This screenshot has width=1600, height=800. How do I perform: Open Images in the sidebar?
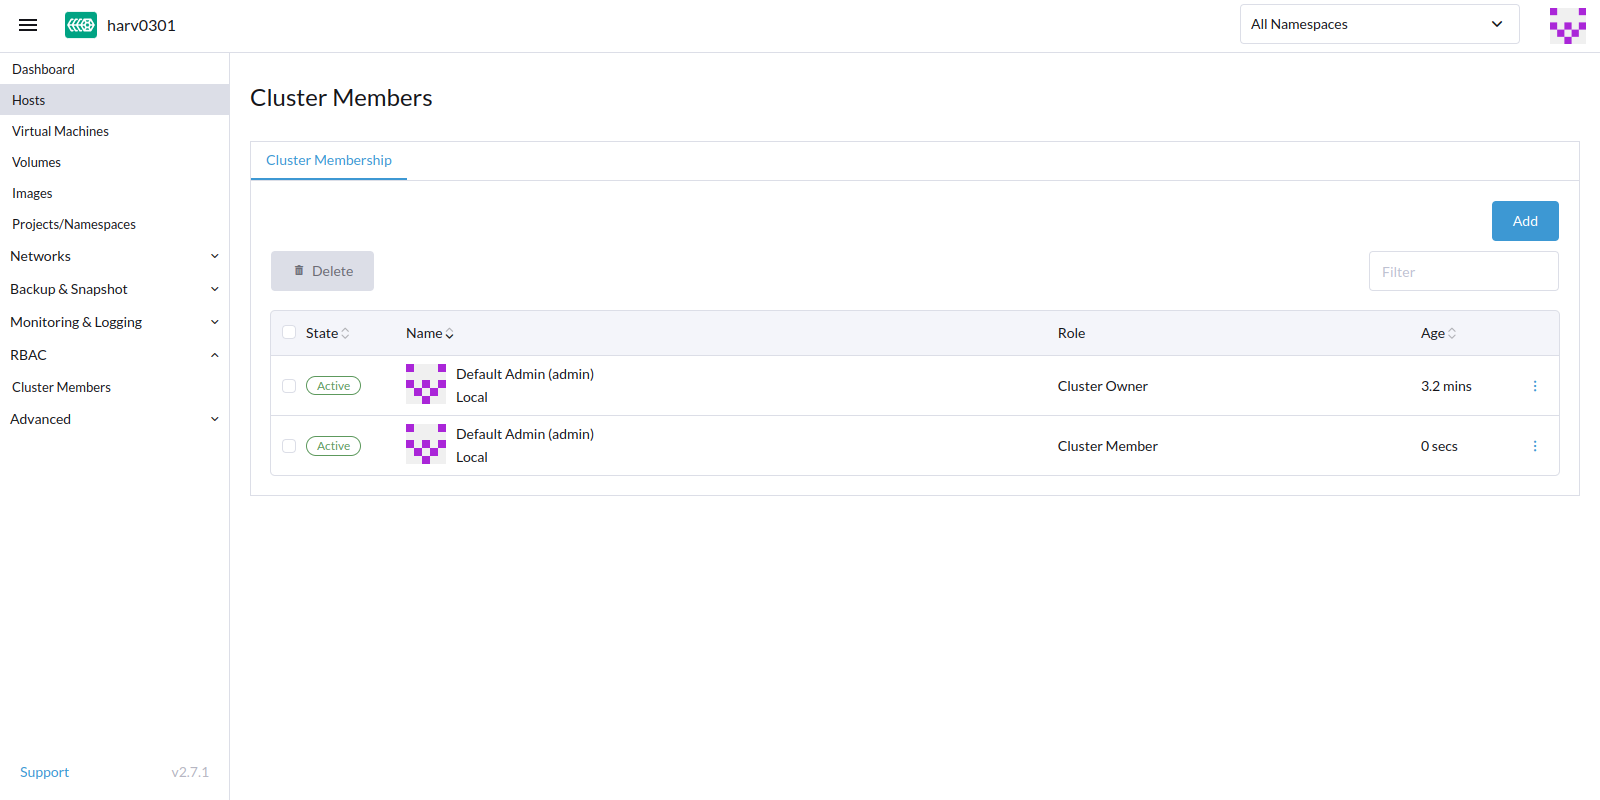pos(114,193)
